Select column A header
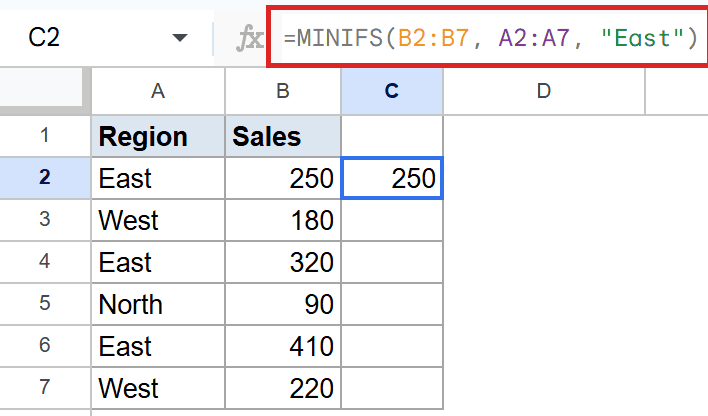 tap(158, 91)
